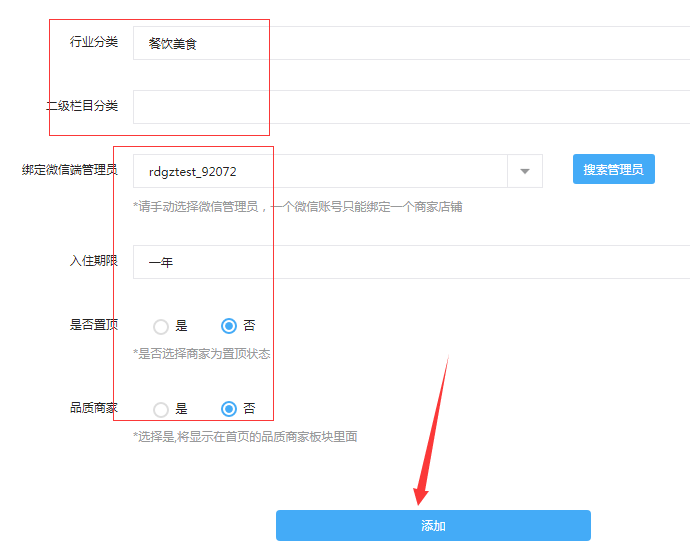Open the 入住期限 dropdown showing 一年
This screenshot has width=690, height=545.
(x=411, y=262)
